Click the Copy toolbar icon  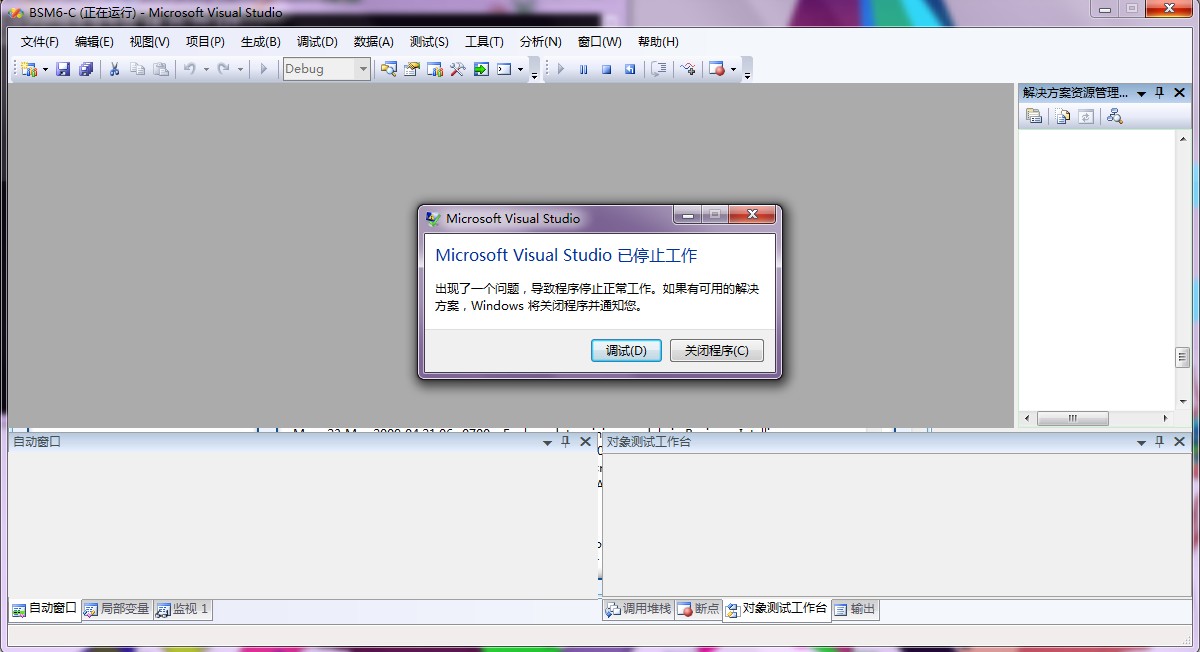click(137, 69)
